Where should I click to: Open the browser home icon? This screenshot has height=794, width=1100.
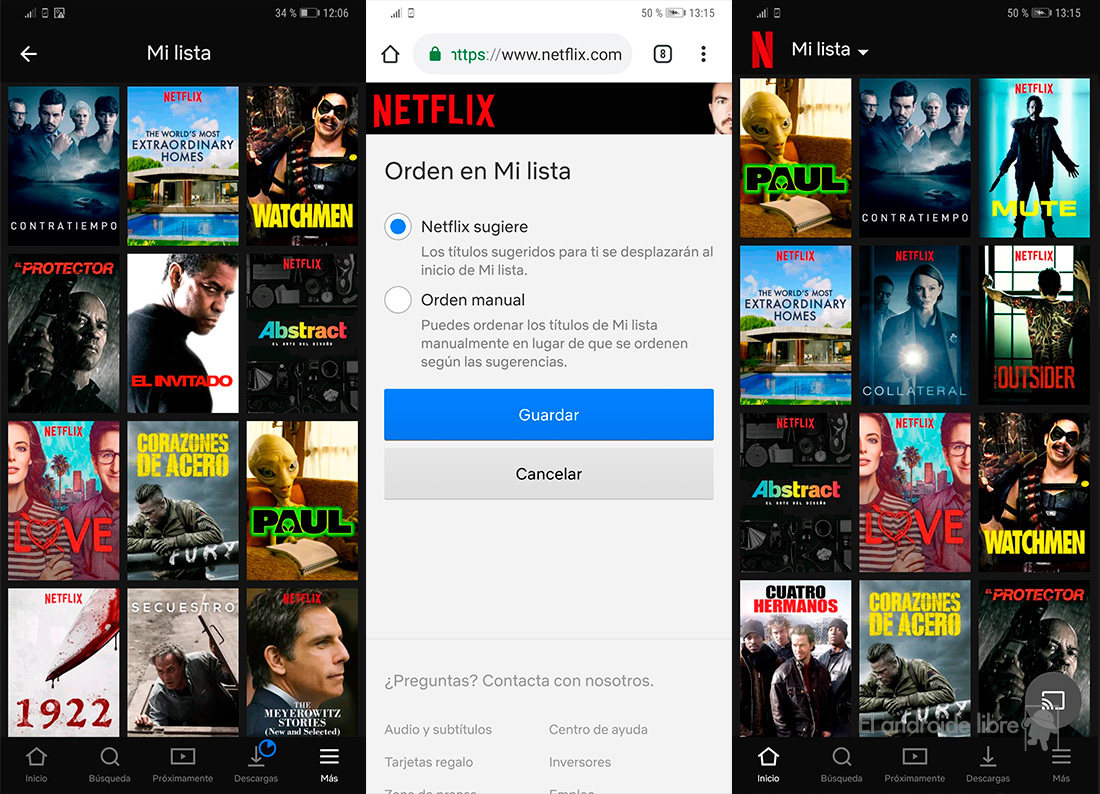coord(391,54)
